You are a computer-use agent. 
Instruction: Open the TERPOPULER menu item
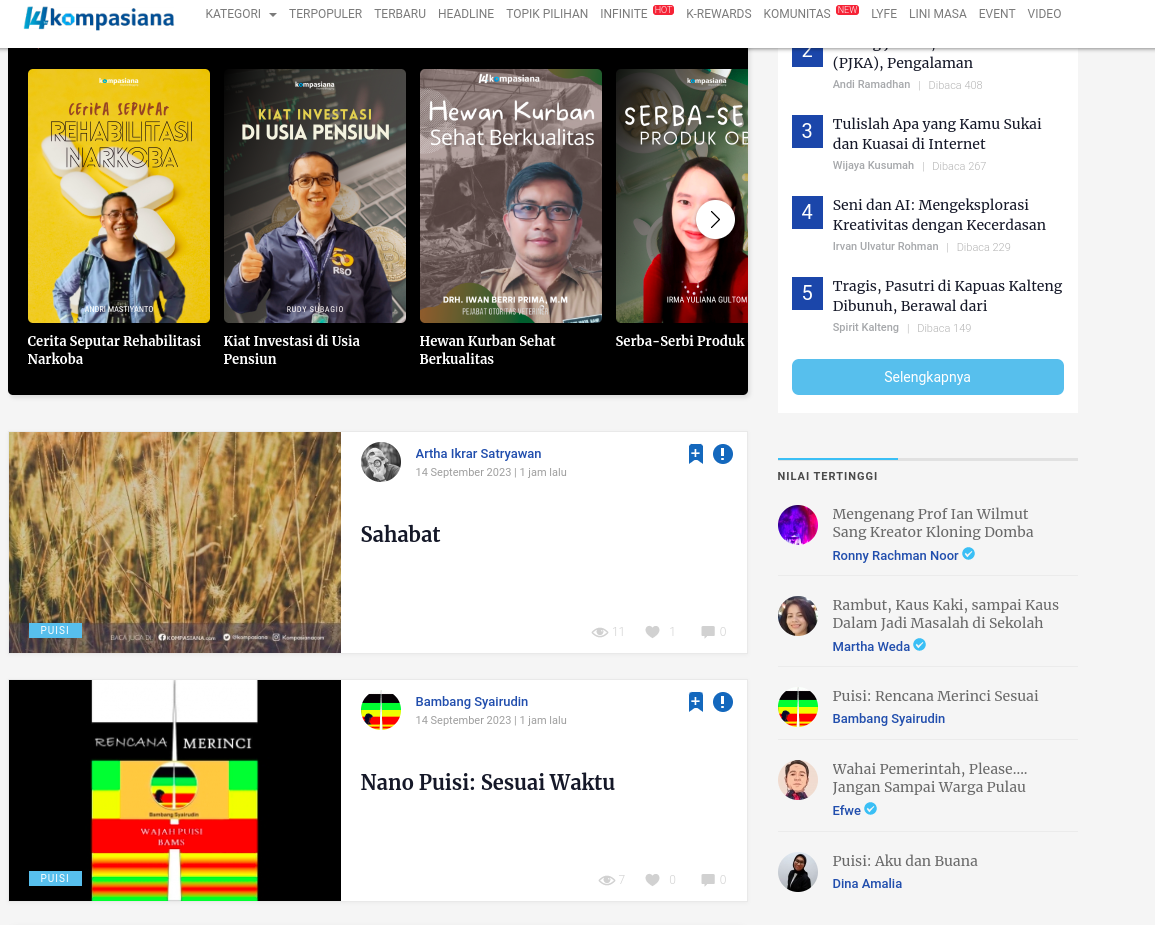[326, 14]
